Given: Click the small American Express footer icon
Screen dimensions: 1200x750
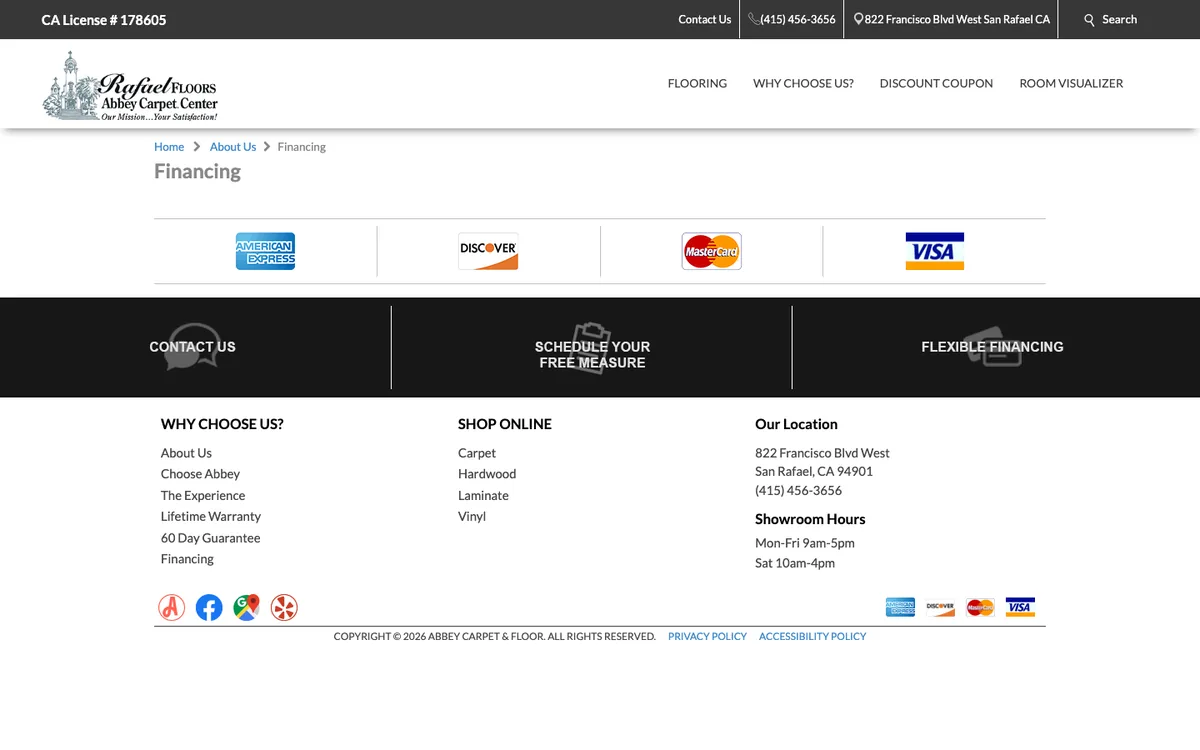Looking at the screenshot, I should click(900, 607).
